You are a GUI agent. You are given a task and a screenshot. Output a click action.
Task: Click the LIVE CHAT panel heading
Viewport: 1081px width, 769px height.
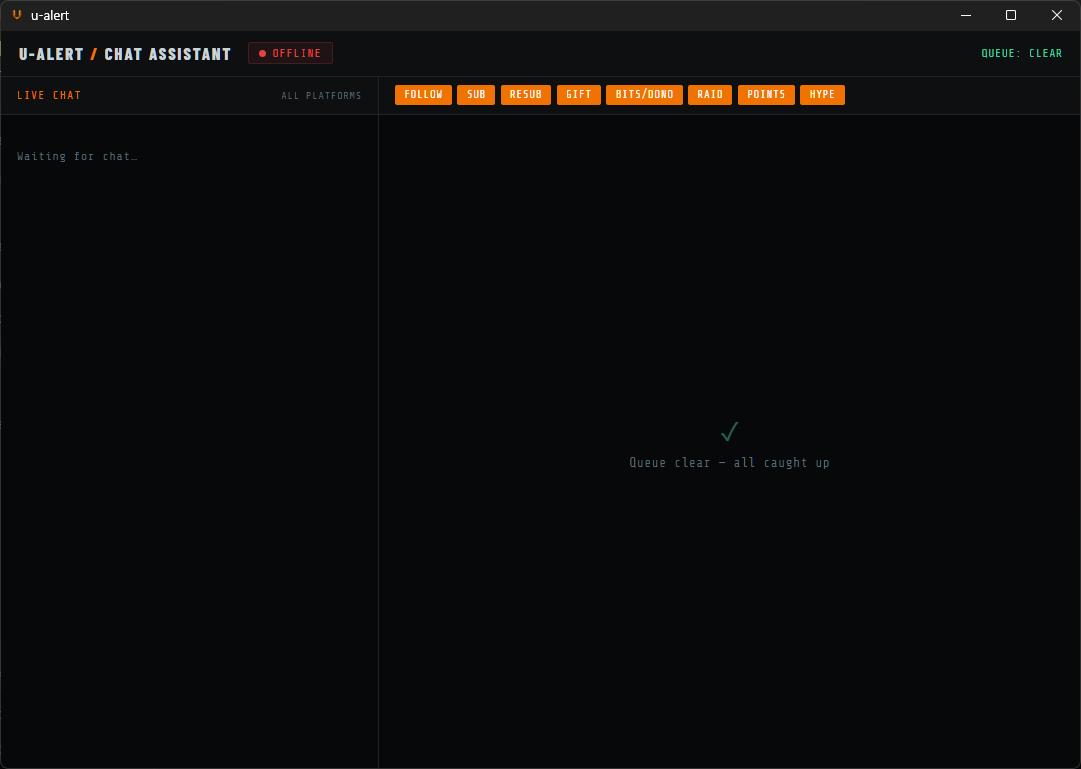pos(49,95)
